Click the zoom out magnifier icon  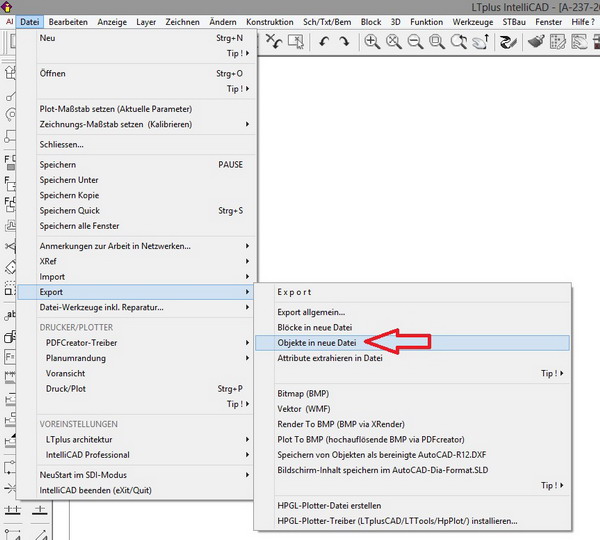(415, 41)
